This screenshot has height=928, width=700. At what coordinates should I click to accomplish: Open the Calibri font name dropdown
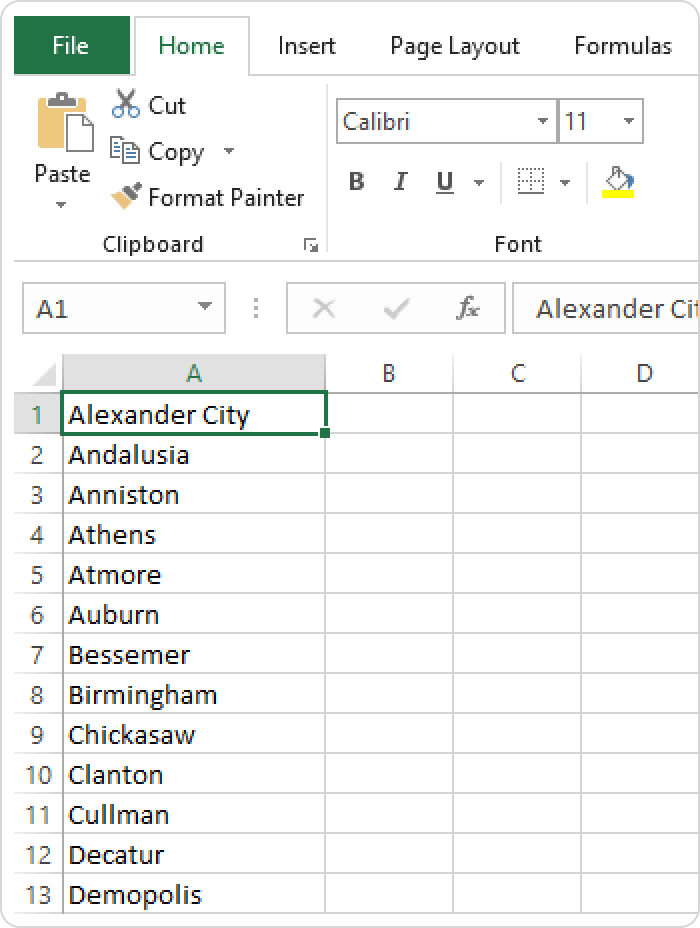coord(543,122)
